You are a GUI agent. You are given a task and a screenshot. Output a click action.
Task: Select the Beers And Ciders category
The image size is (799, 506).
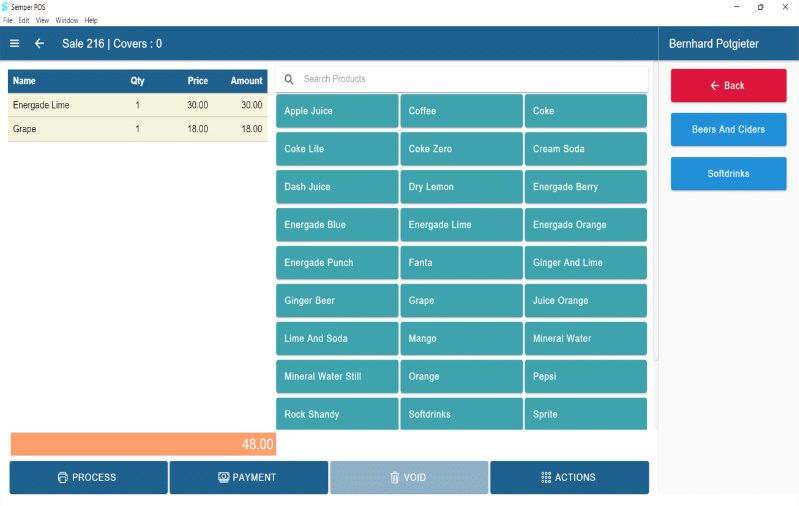(728, 129)
